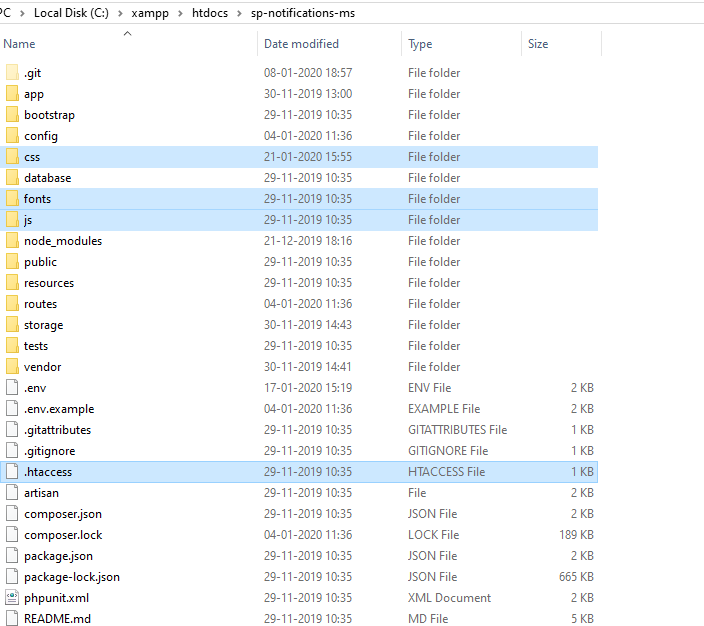Select the node_modules folder icon

12,241
